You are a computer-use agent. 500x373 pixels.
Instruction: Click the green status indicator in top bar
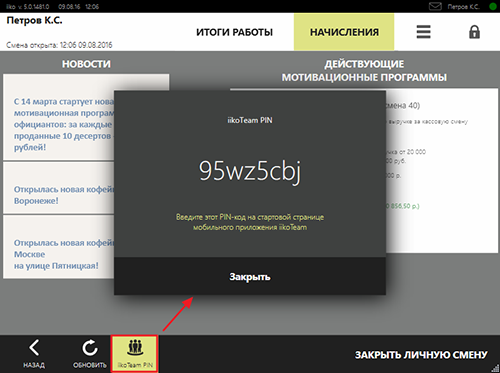pyautogui.click(x=492, y=6)
